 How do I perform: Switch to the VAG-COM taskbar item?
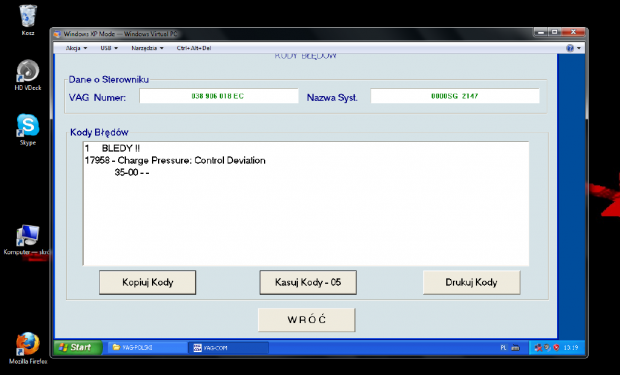click(229, 348)
